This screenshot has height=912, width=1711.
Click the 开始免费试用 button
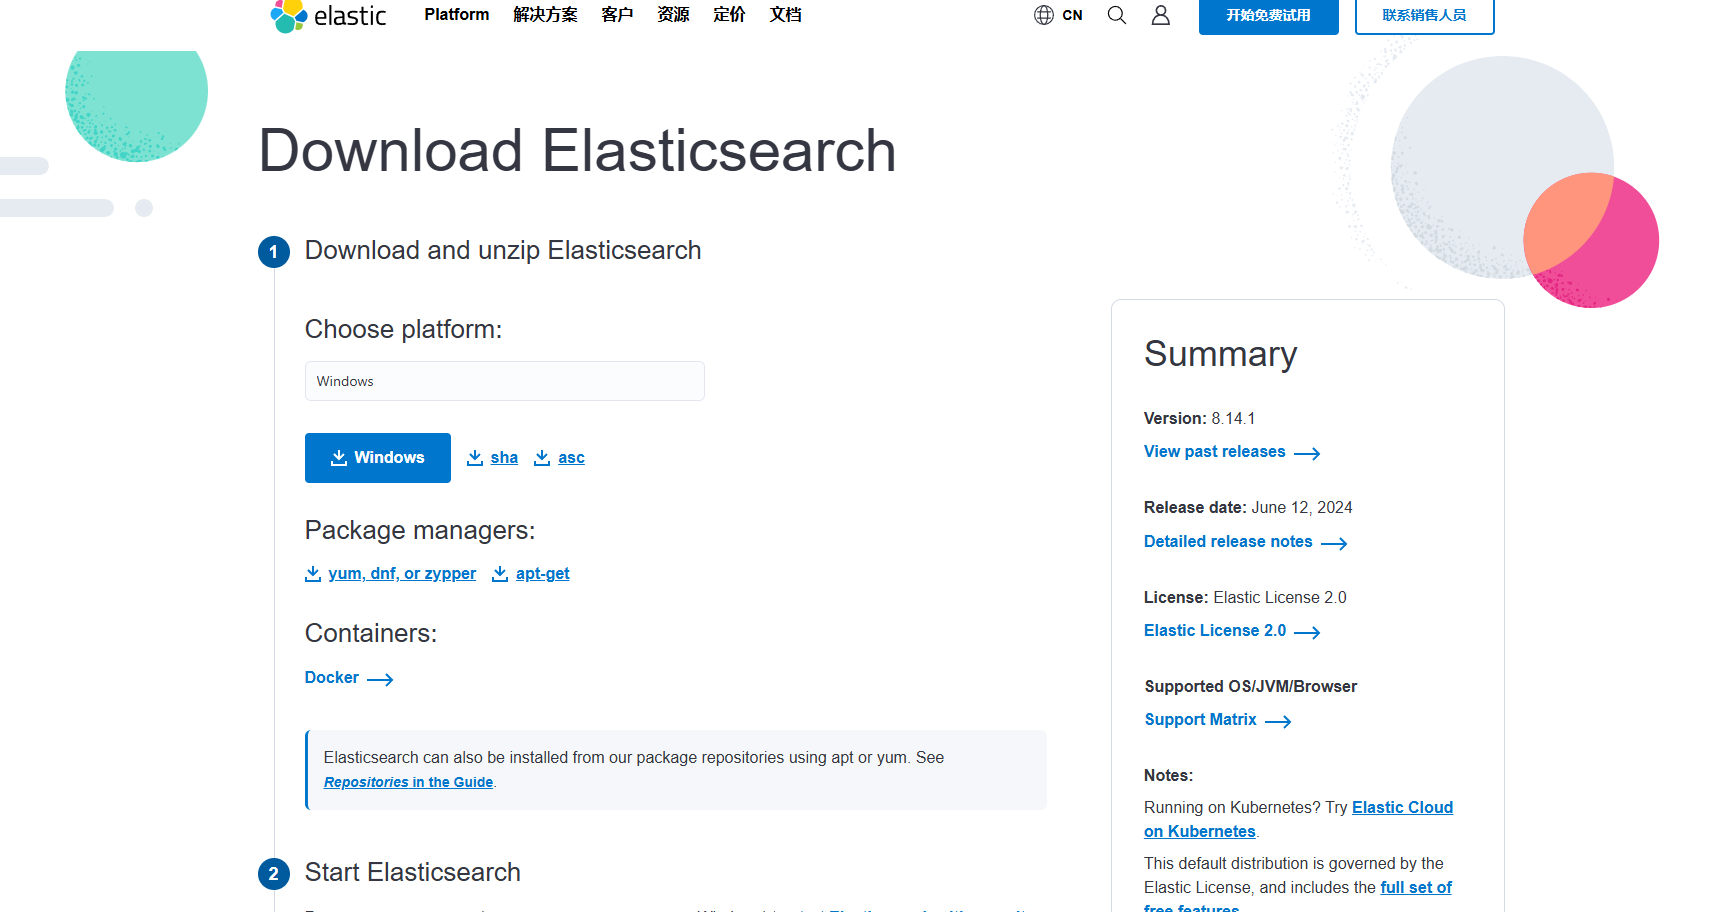point(1268,17)
